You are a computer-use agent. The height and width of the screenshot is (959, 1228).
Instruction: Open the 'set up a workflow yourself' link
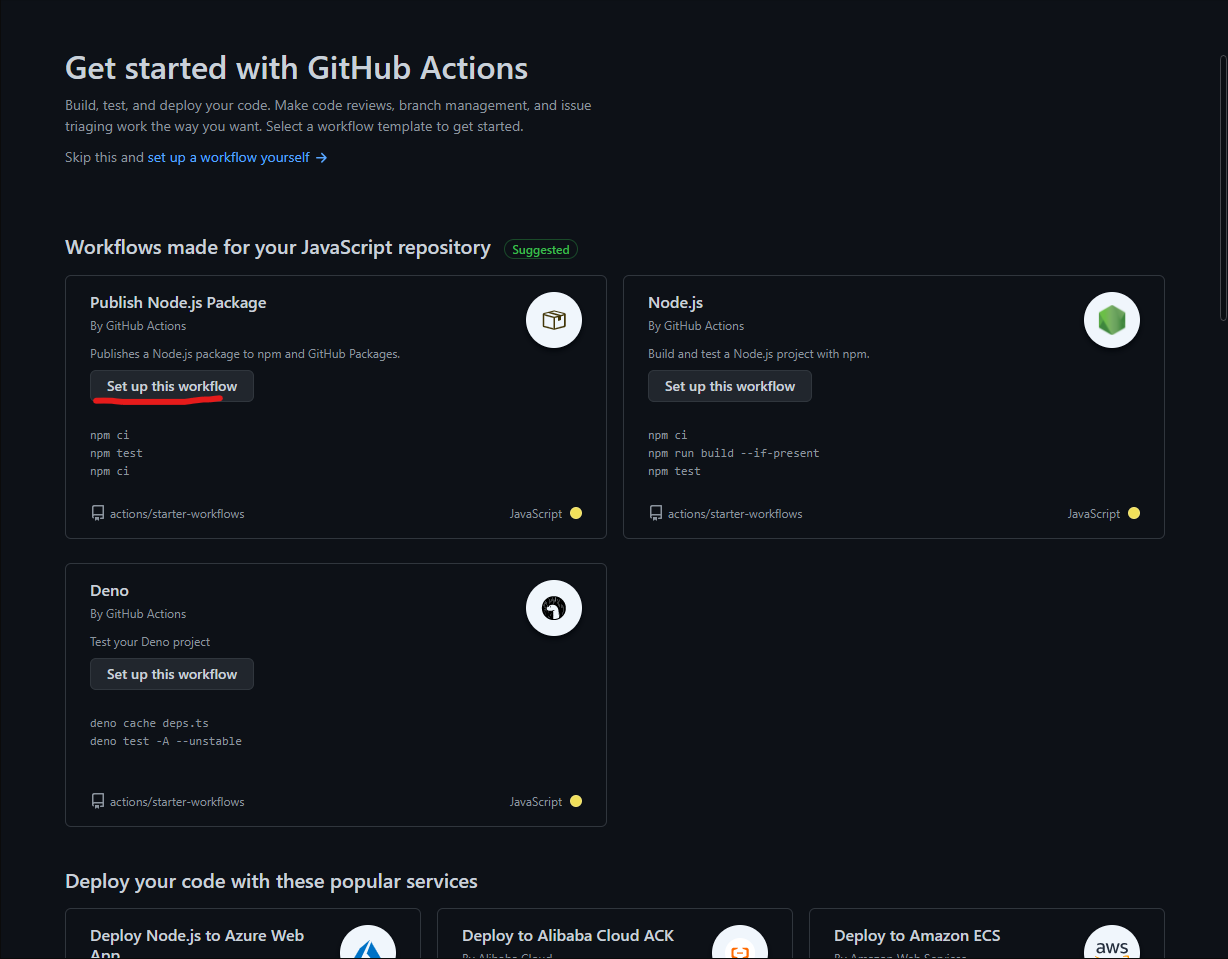[238, 157]
